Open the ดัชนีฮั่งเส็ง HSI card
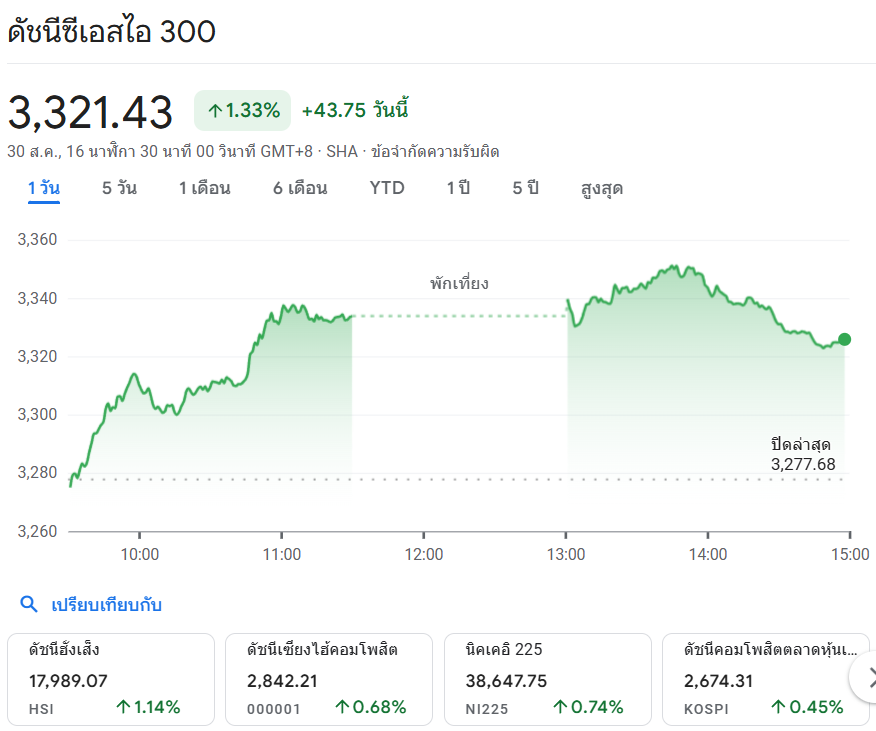The width and height of the screenshot is (876, 731). click(111, 678)
